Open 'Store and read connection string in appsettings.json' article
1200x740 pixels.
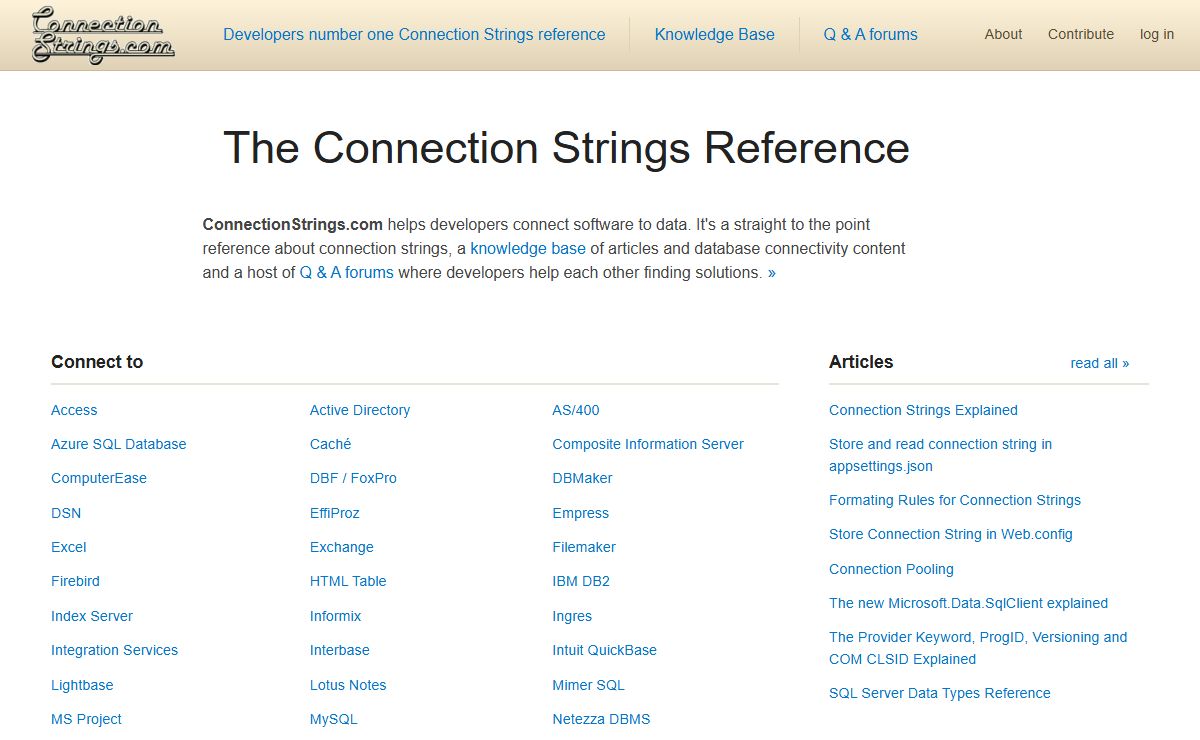940,455
